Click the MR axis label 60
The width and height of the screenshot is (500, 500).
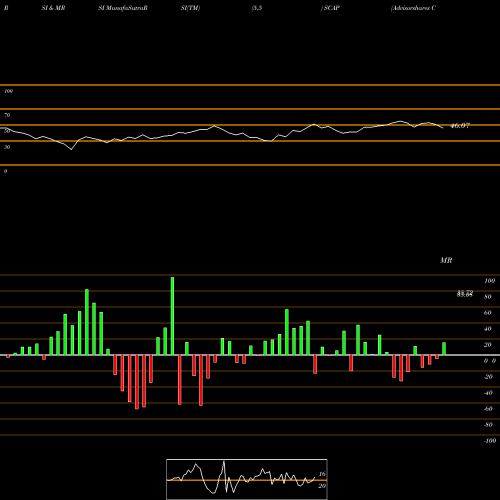point(488,313)
